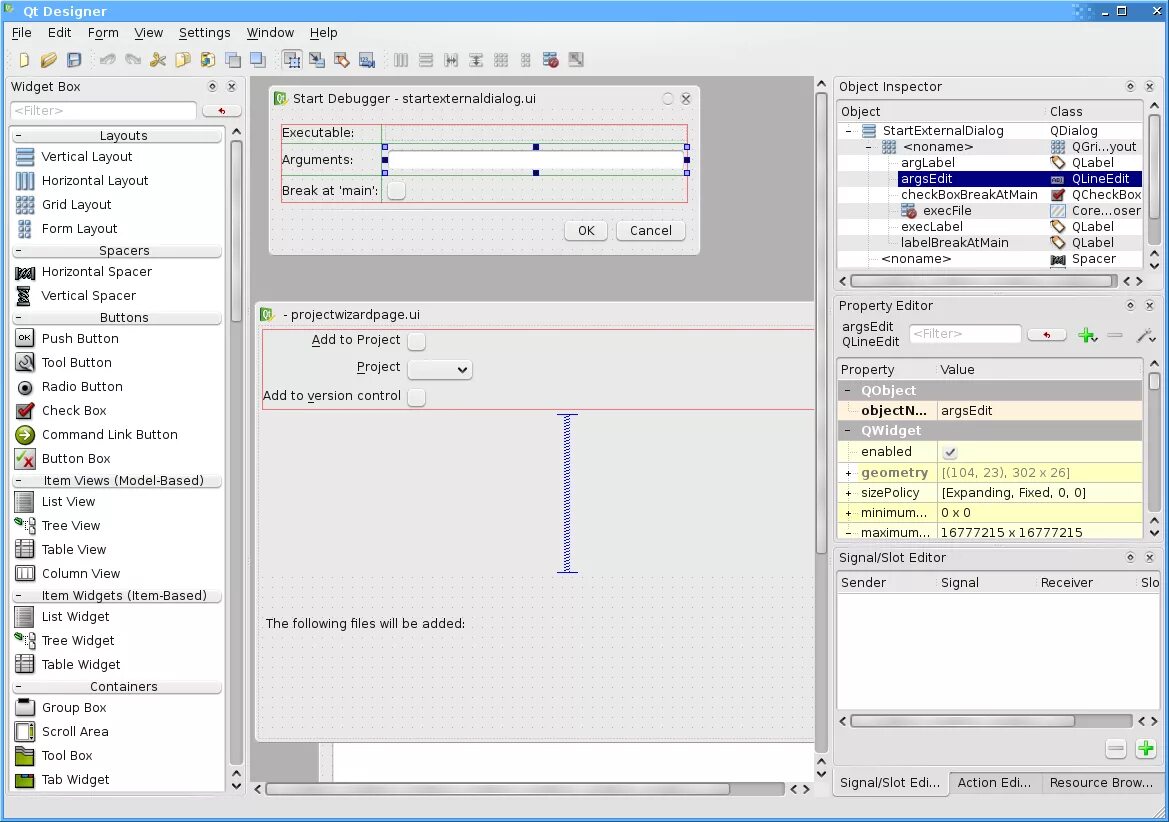This screenshot has width=1169, height=822.
Task: Select Check Box in Widget Box
Action: point(74,411)
